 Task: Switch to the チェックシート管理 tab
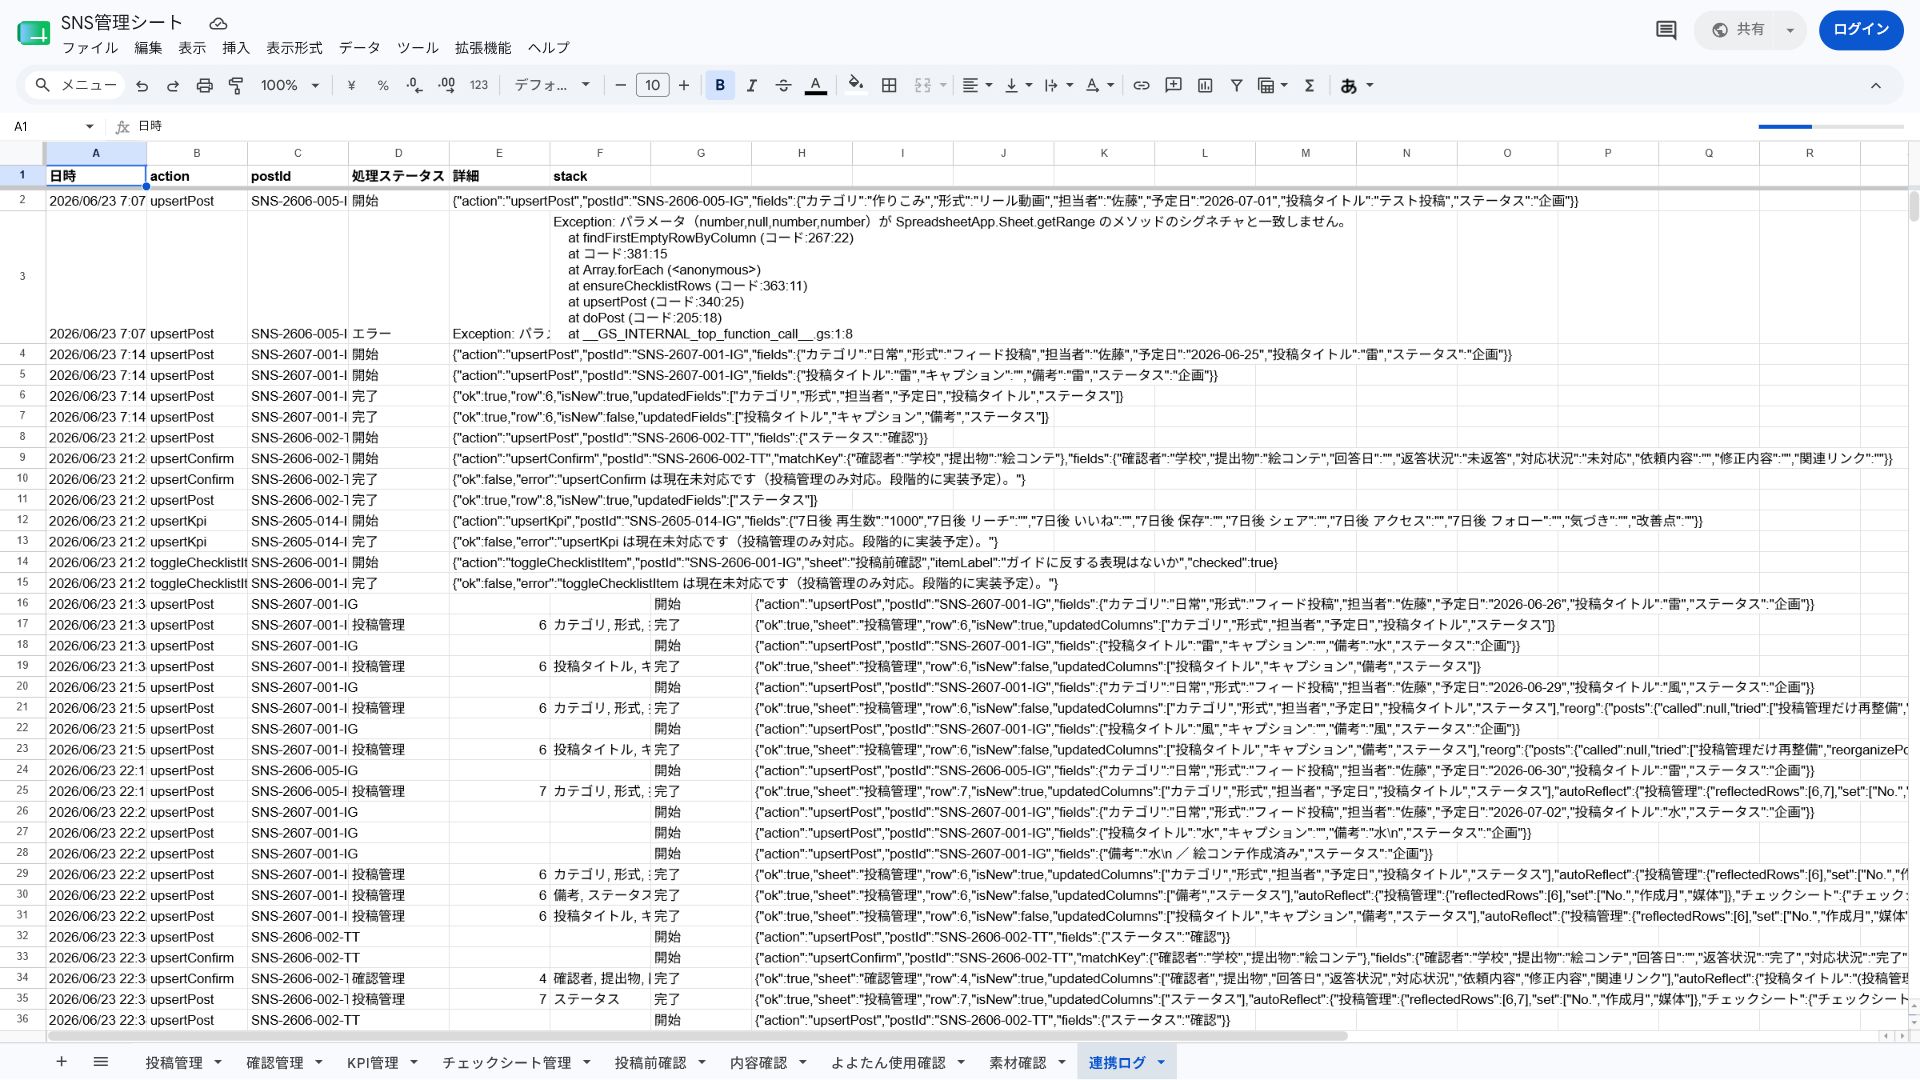[x=506, y=1063]
